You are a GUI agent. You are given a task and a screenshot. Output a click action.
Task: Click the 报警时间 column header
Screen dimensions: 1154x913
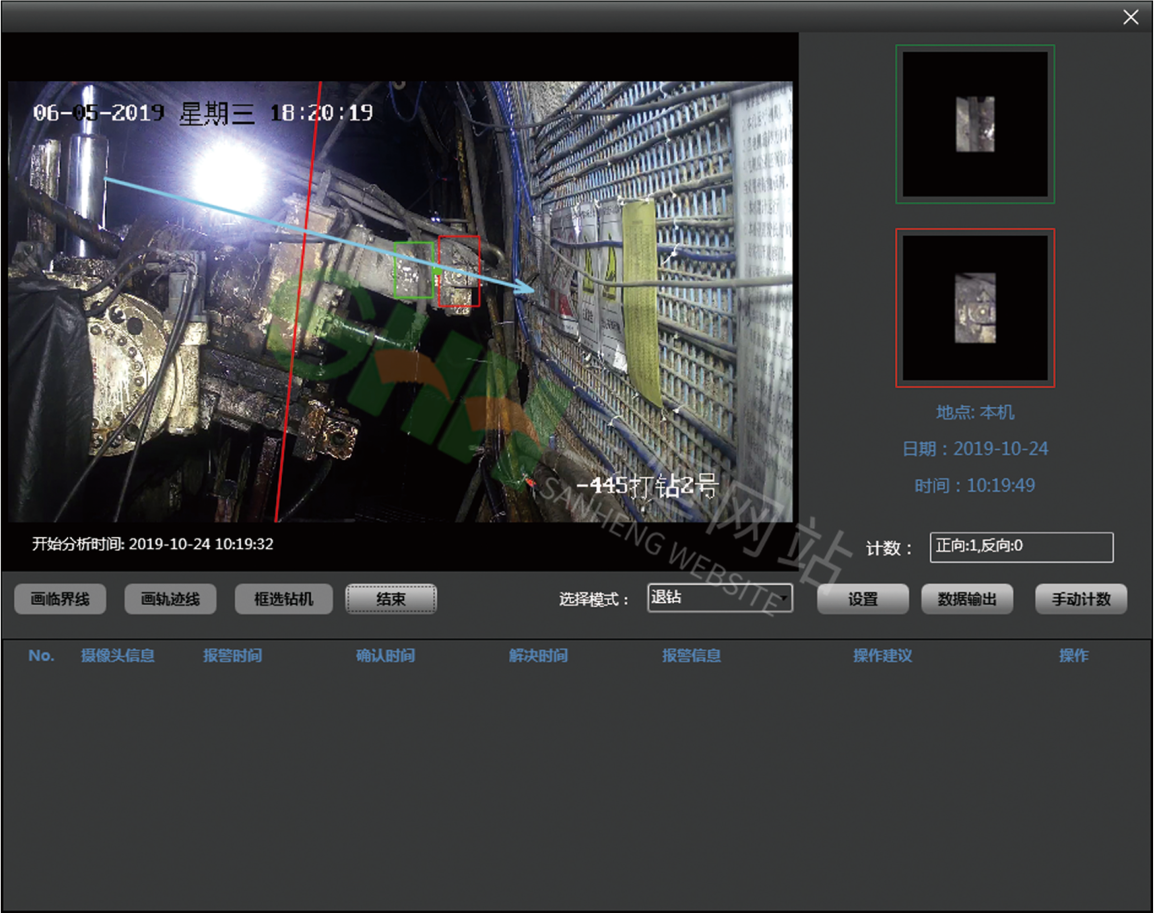[x=232, y=656]
